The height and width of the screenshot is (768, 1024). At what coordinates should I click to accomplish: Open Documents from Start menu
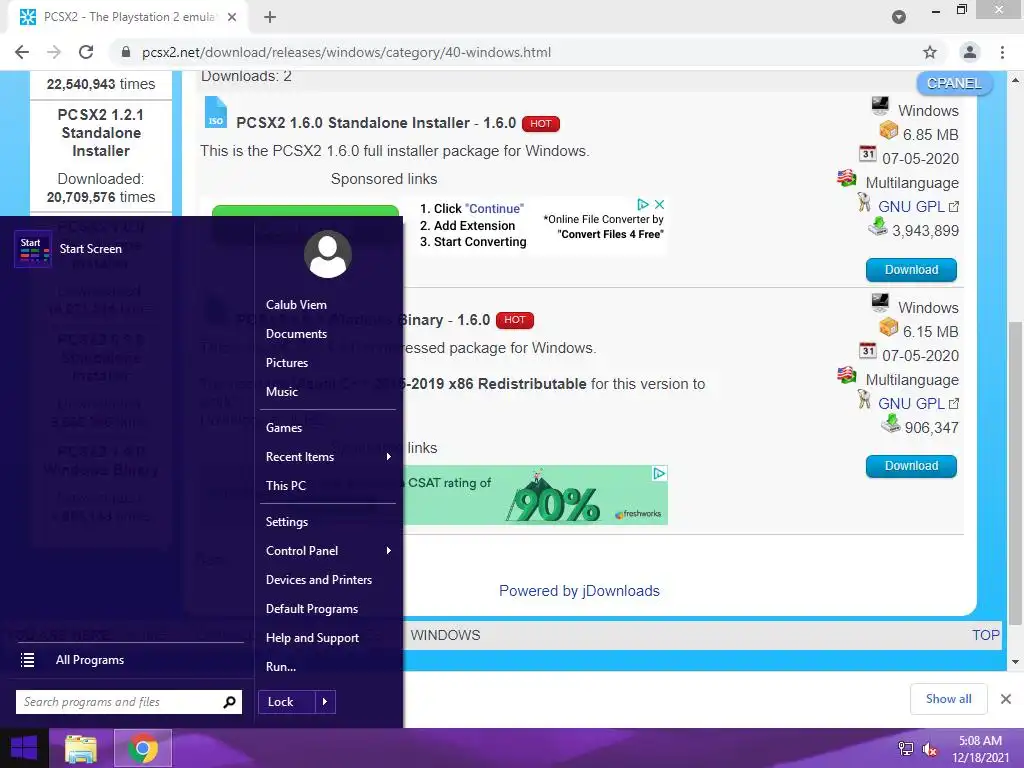(x=296, y=334)
